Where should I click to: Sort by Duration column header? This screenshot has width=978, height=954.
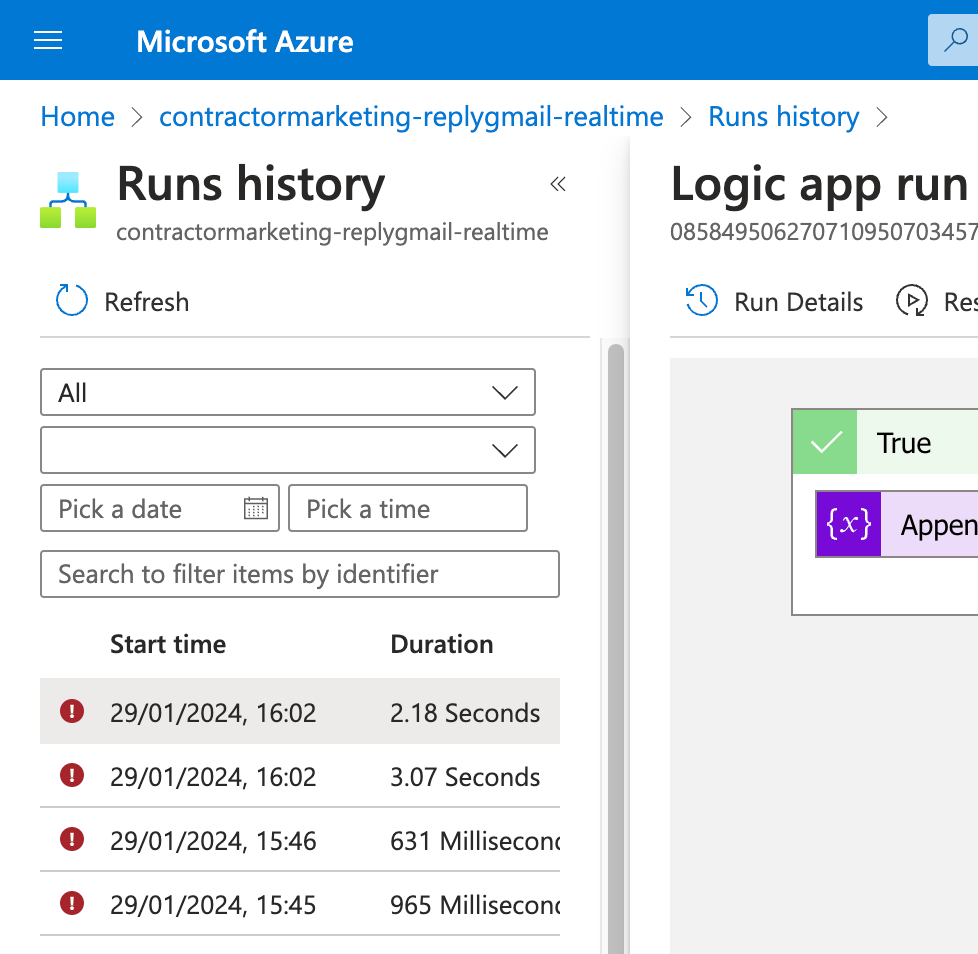pos(442,644)
